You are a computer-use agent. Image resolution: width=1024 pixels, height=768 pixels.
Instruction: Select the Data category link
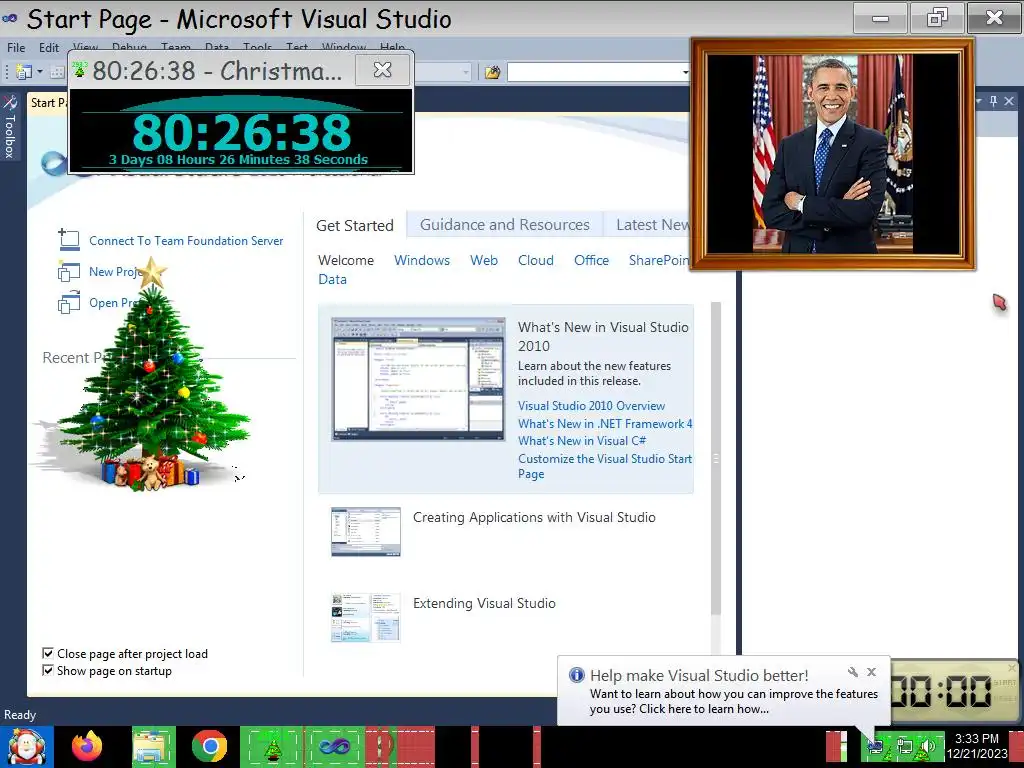coord(332,279)
